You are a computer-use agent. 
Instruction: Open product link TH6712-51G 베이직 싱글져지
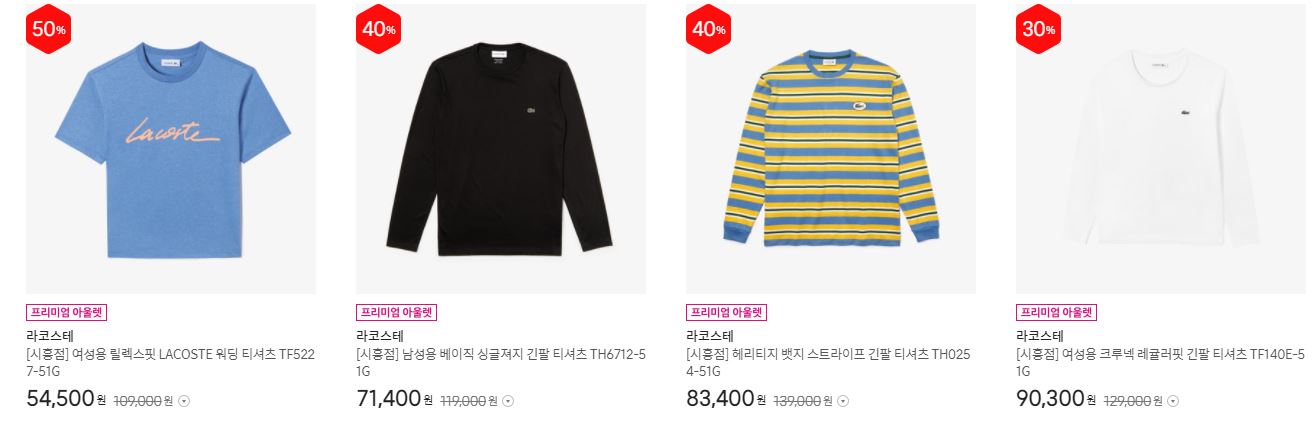point(501,362)
